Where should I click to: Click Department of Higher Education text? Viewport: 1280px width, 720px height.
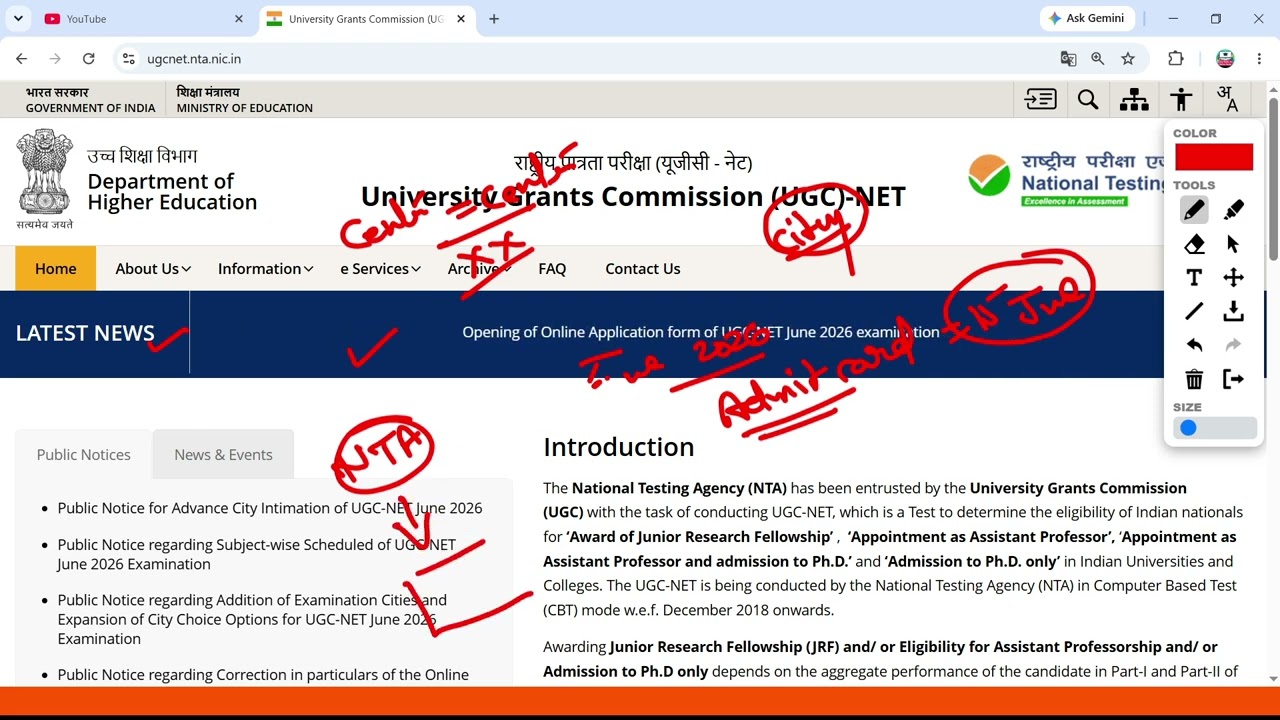click(172, 191)
